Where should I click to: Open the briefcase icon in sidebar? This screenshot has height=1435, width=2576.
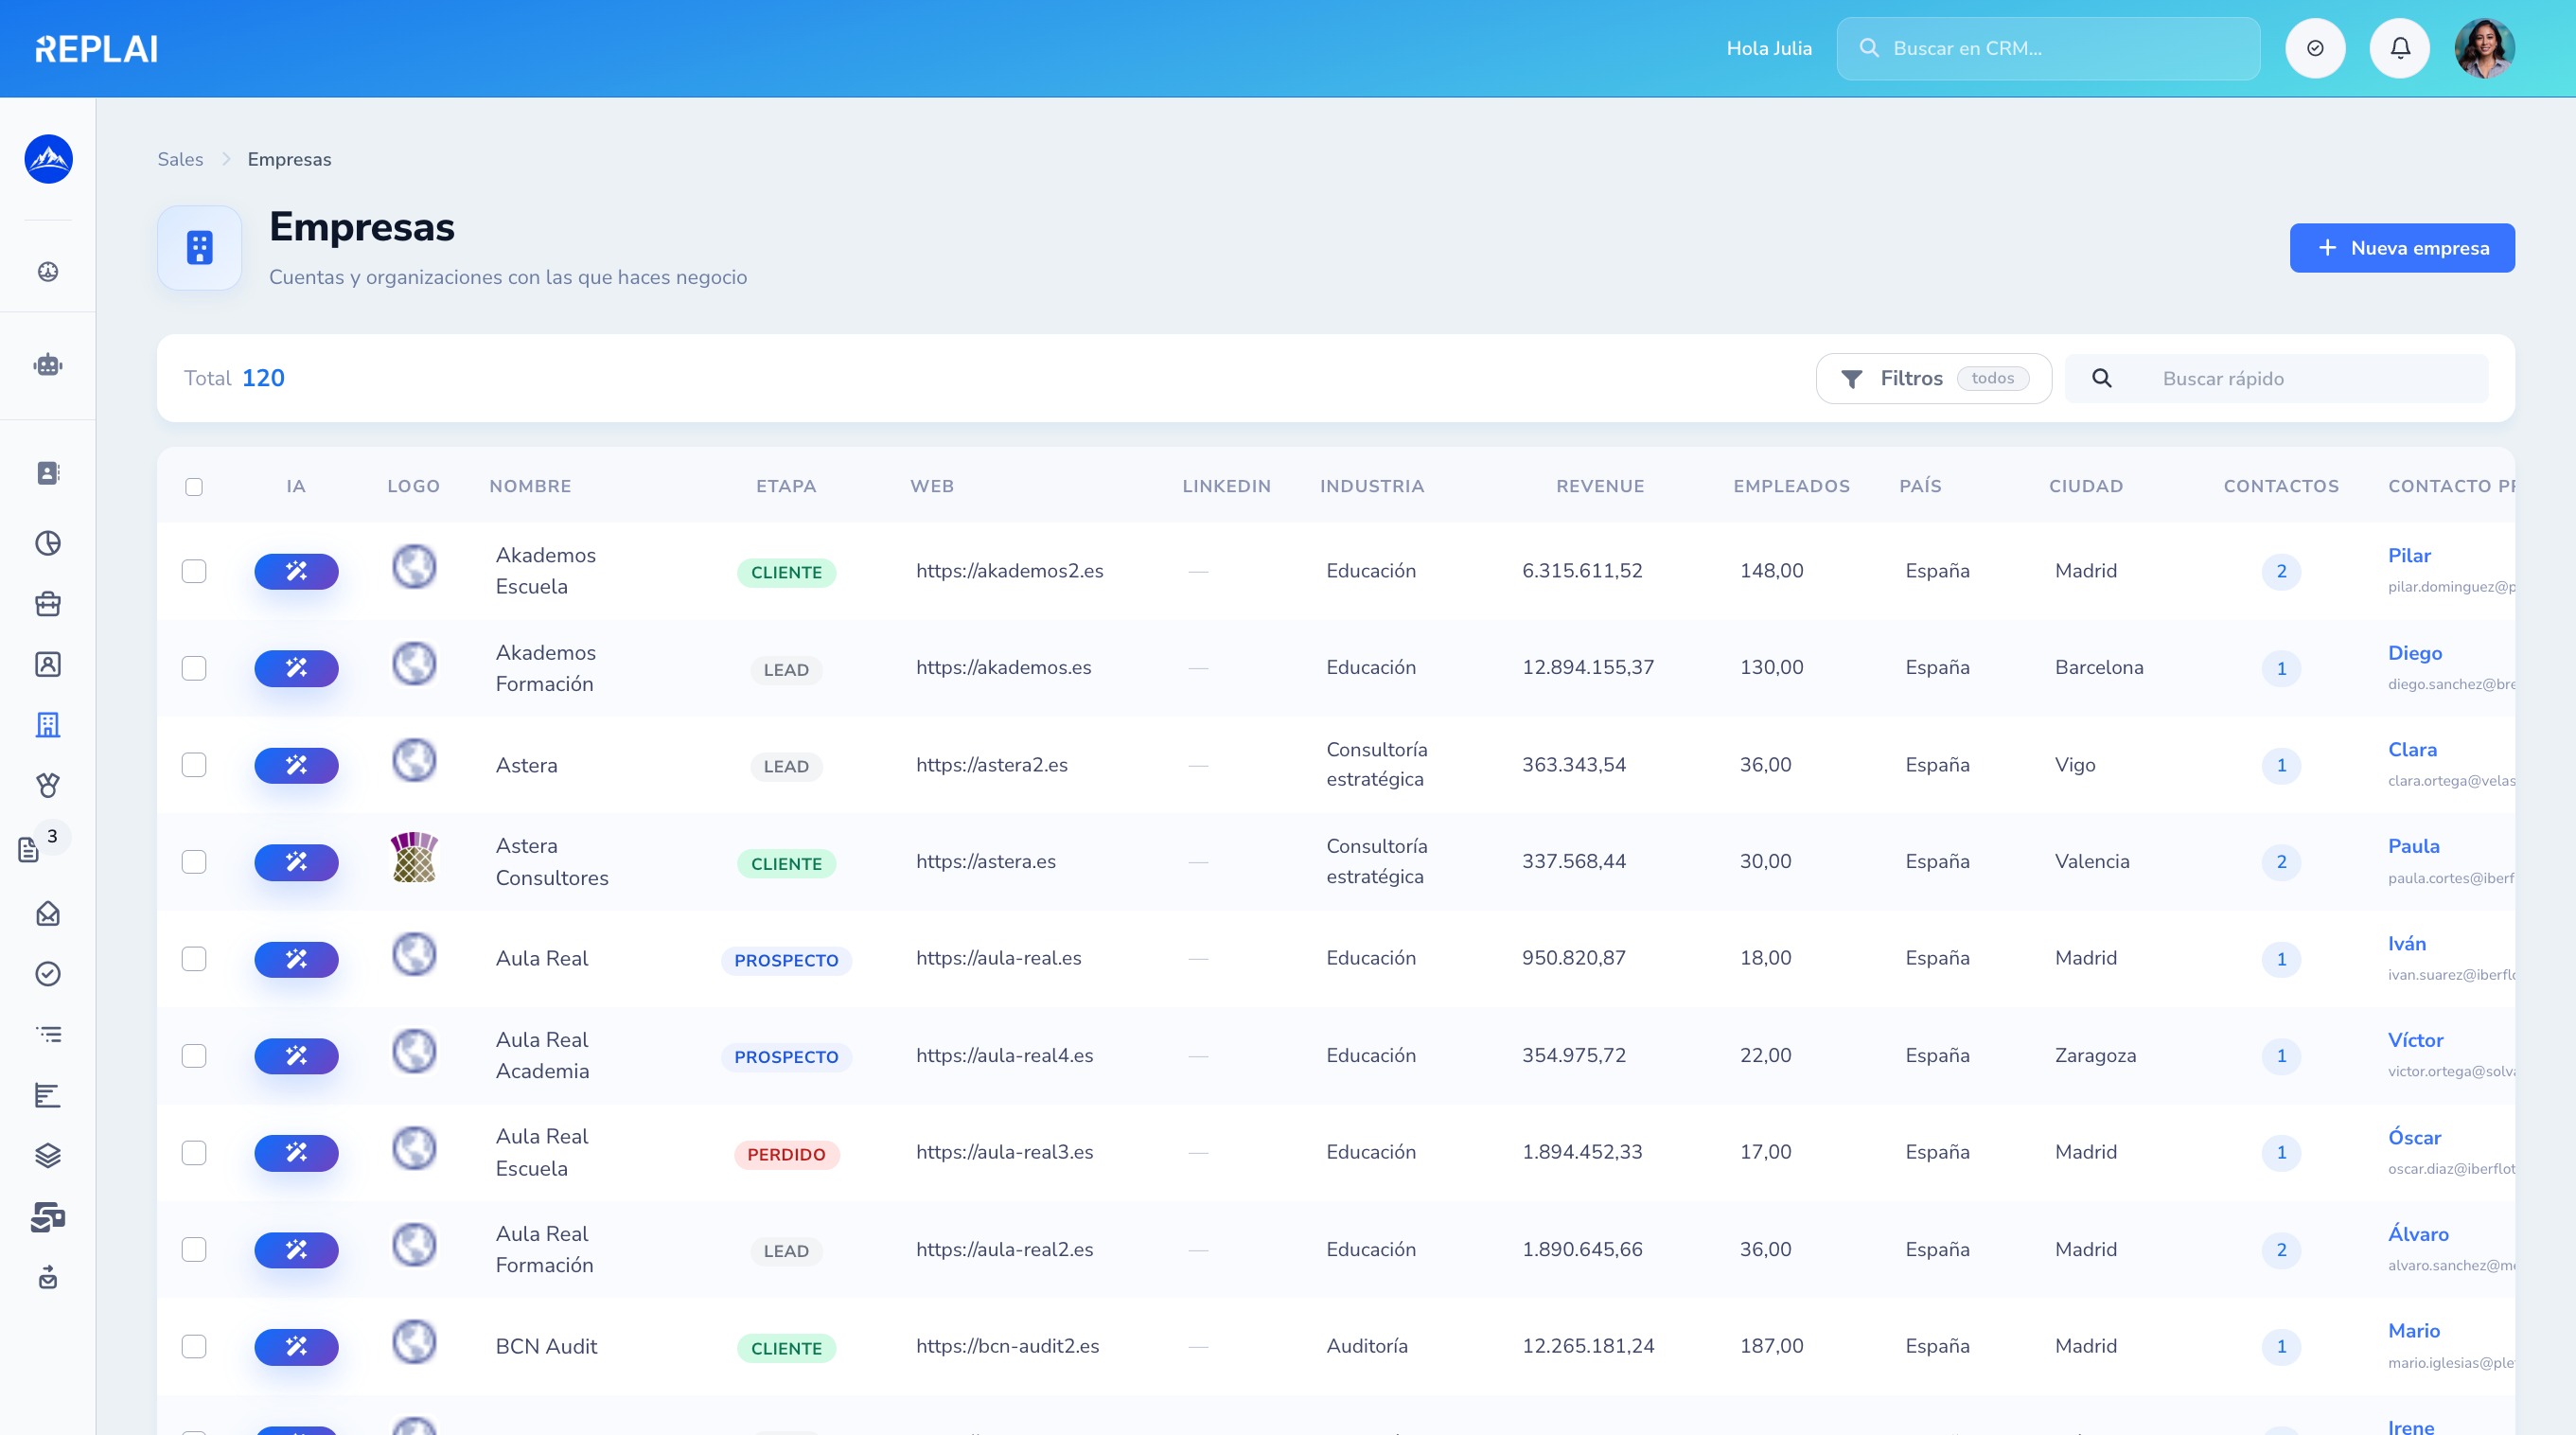tap(48, 604)
